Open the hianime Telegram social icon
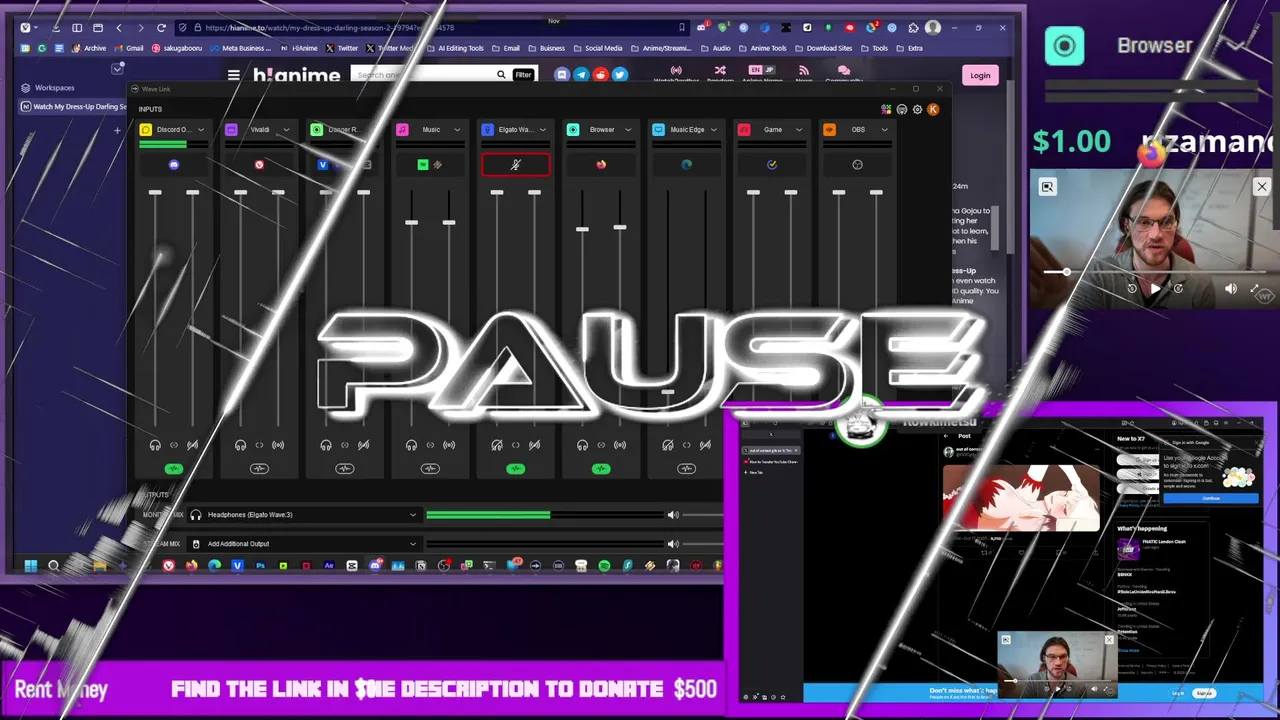 [581, 75]
